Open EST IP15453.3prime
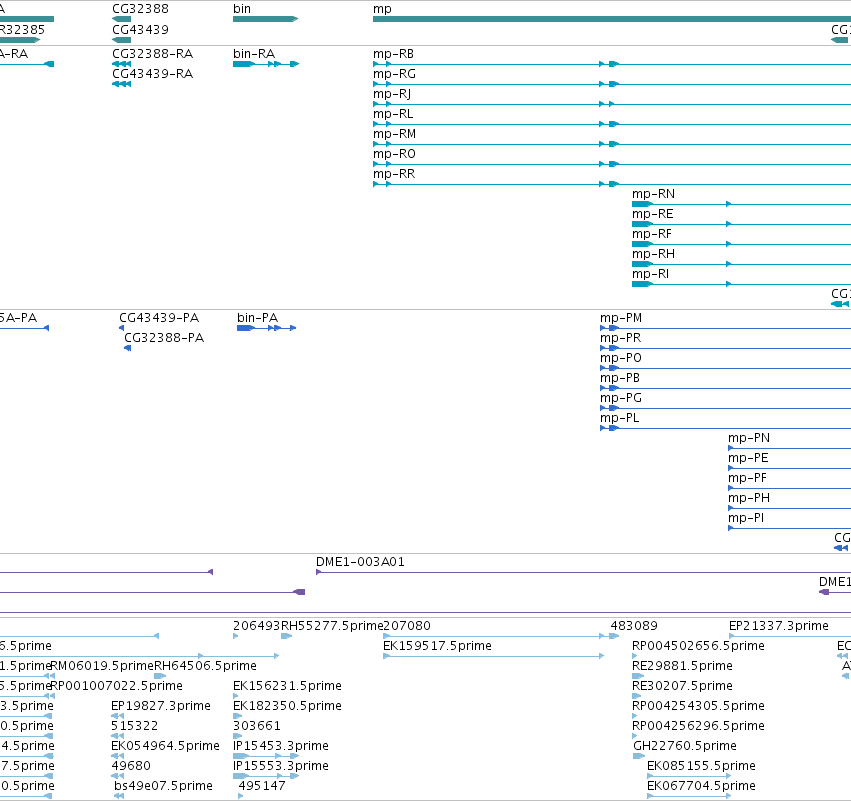This screenshot has height=801, width=851. coord(281,746)
